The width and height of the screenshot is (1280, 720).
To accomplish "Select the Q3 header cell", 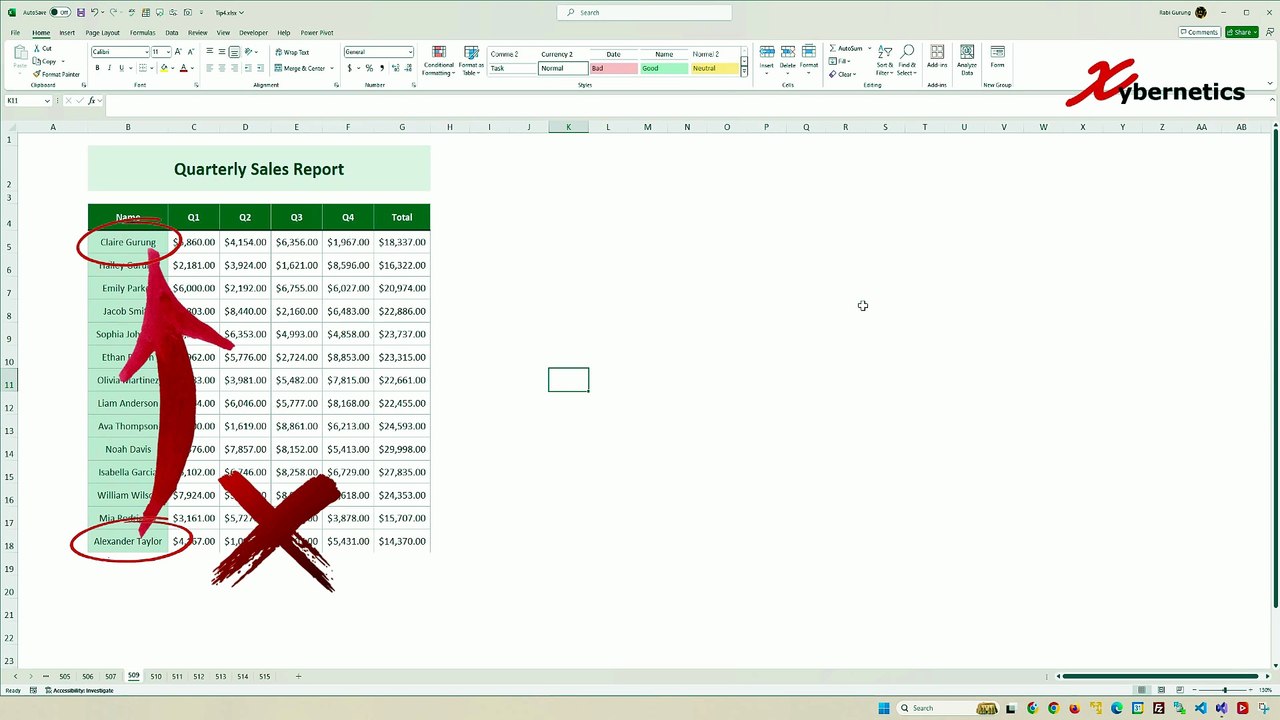I will (296, 217).
